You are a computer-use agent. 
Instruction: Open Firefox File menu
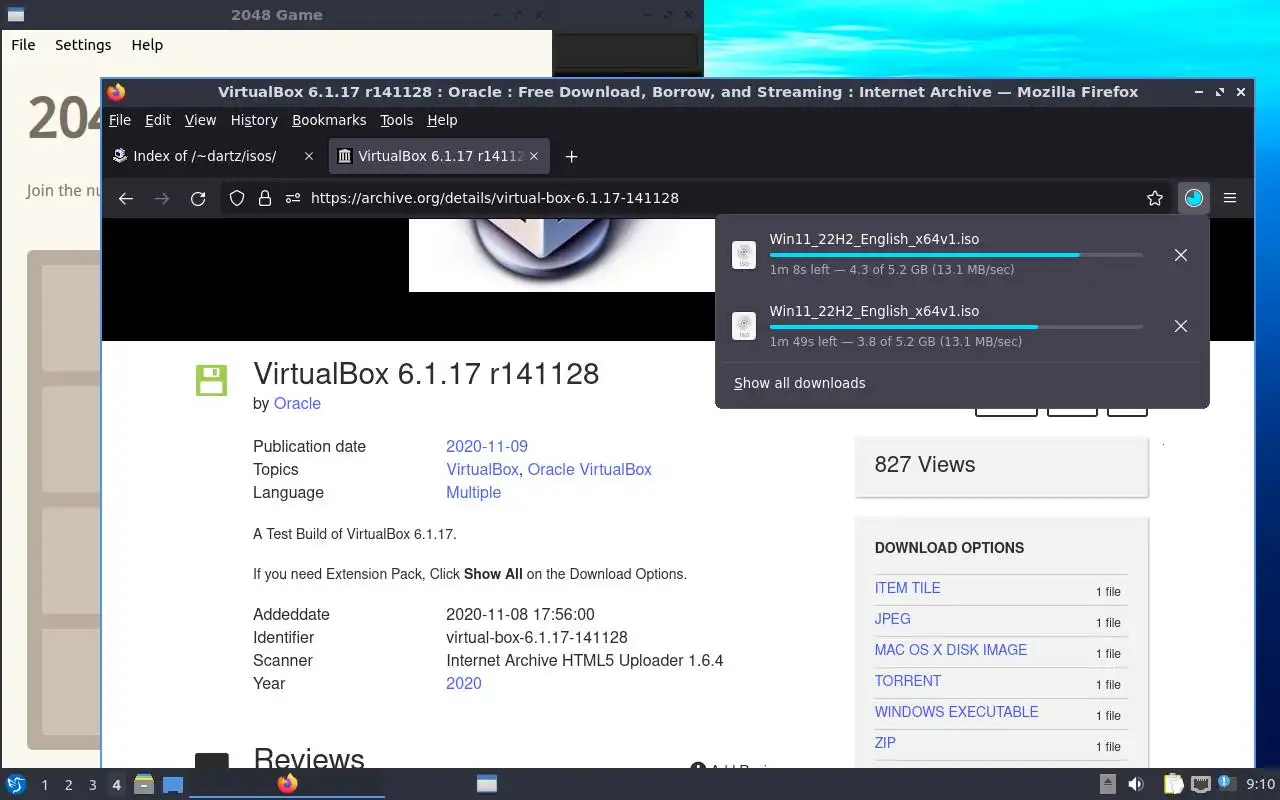click(x=120, y=120)
